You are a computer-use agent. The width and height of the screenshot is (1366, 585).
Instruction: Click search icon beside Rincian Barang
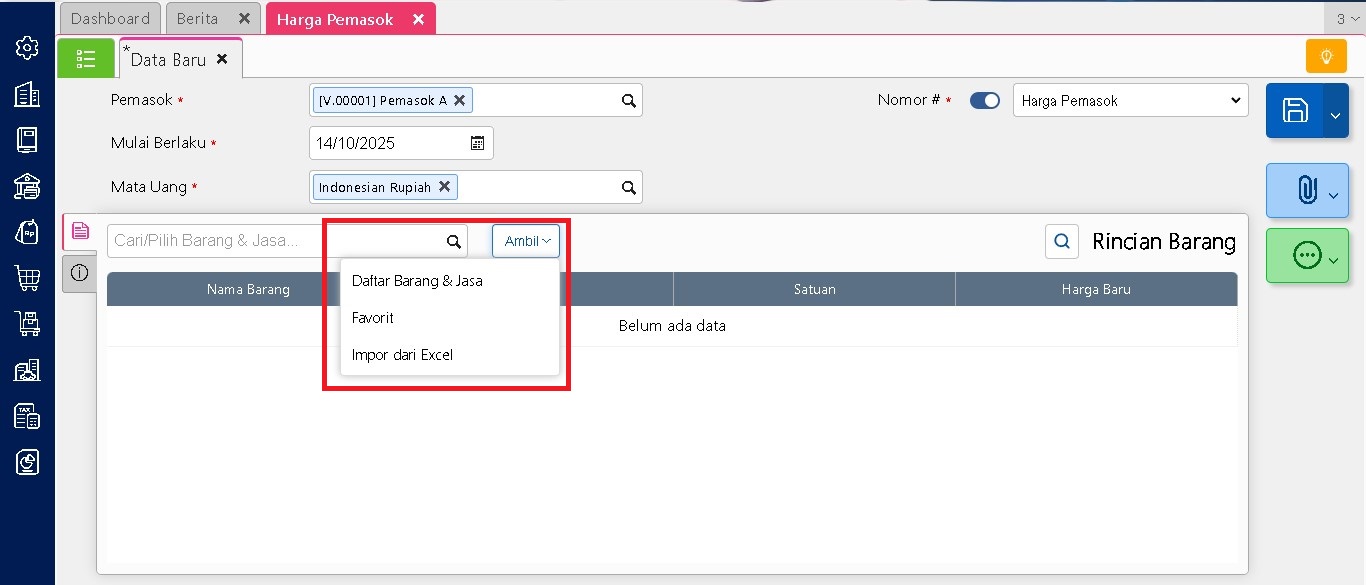pos(1062,241)
